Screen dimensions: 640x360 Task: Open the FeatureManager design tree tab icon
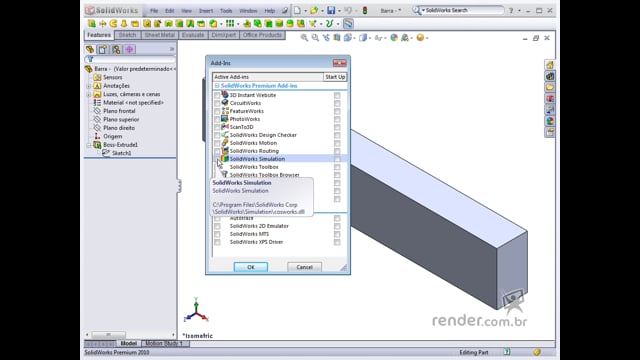click(x=90, y=49)
